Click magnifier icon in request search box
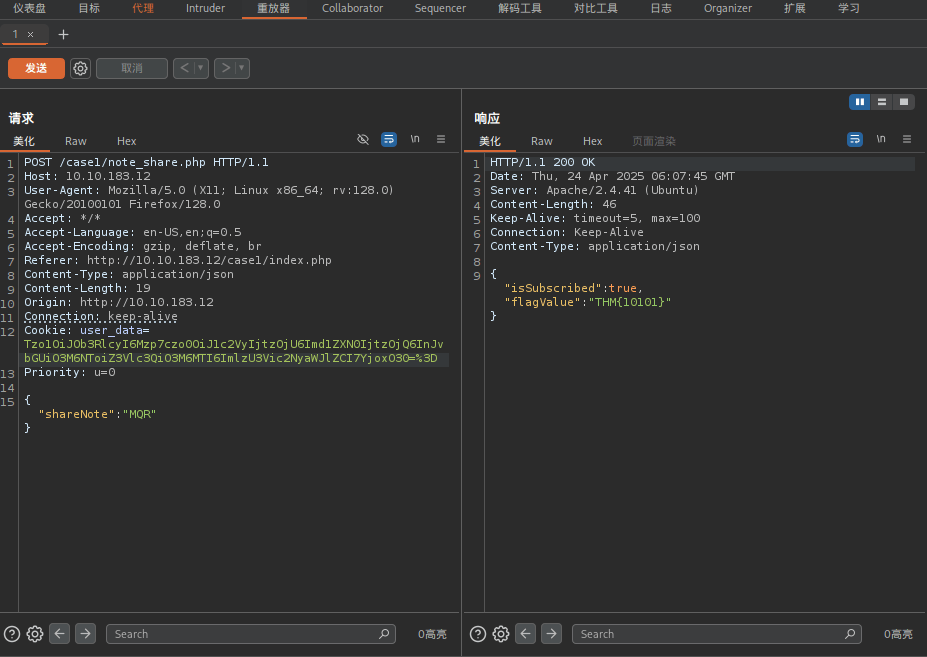The width and height of the screenshot is (927, 657). (x=384, y=634)
